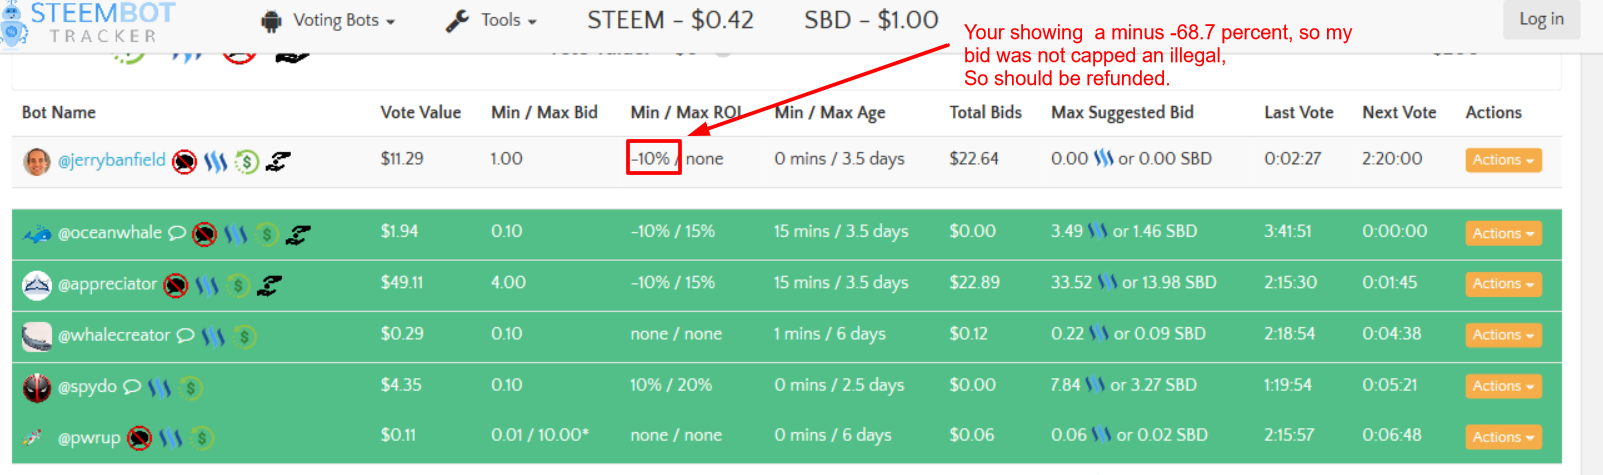1603x475 pixels.
Task: Click the Log in button
Action: tap(1541, 19)
